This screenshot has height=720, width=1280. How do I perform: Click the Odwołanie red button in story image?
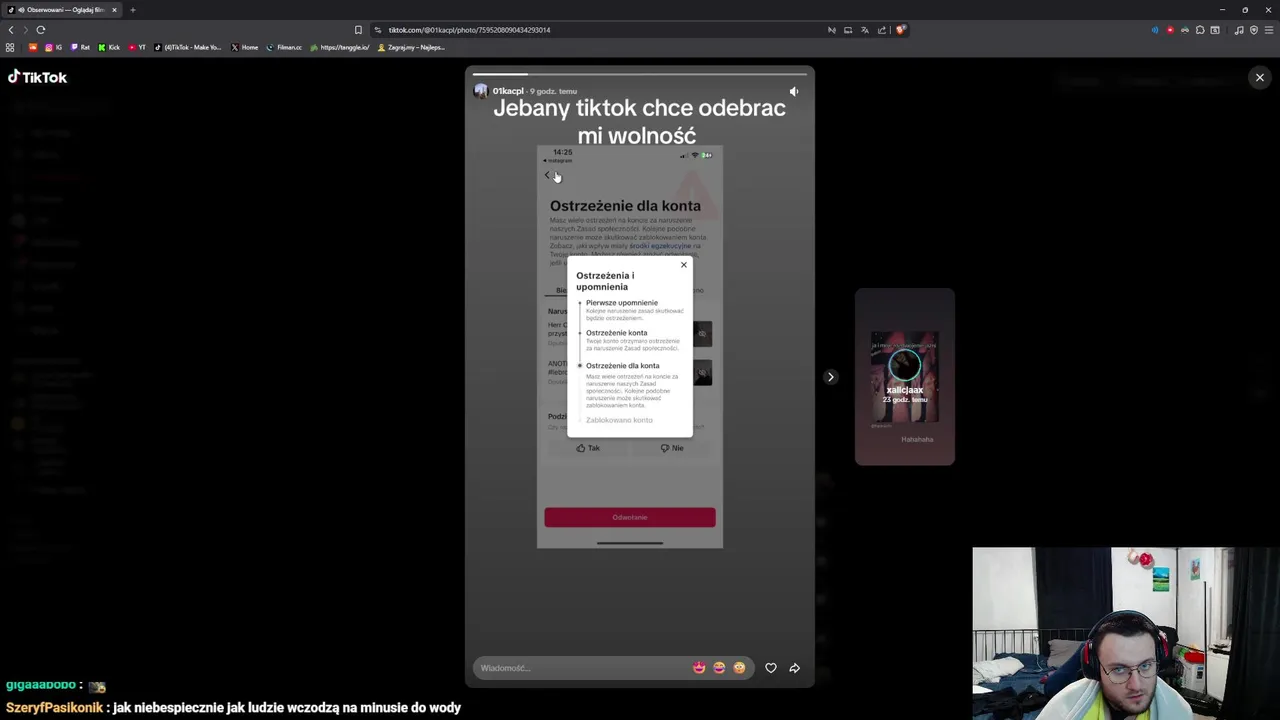pos(630,517)
